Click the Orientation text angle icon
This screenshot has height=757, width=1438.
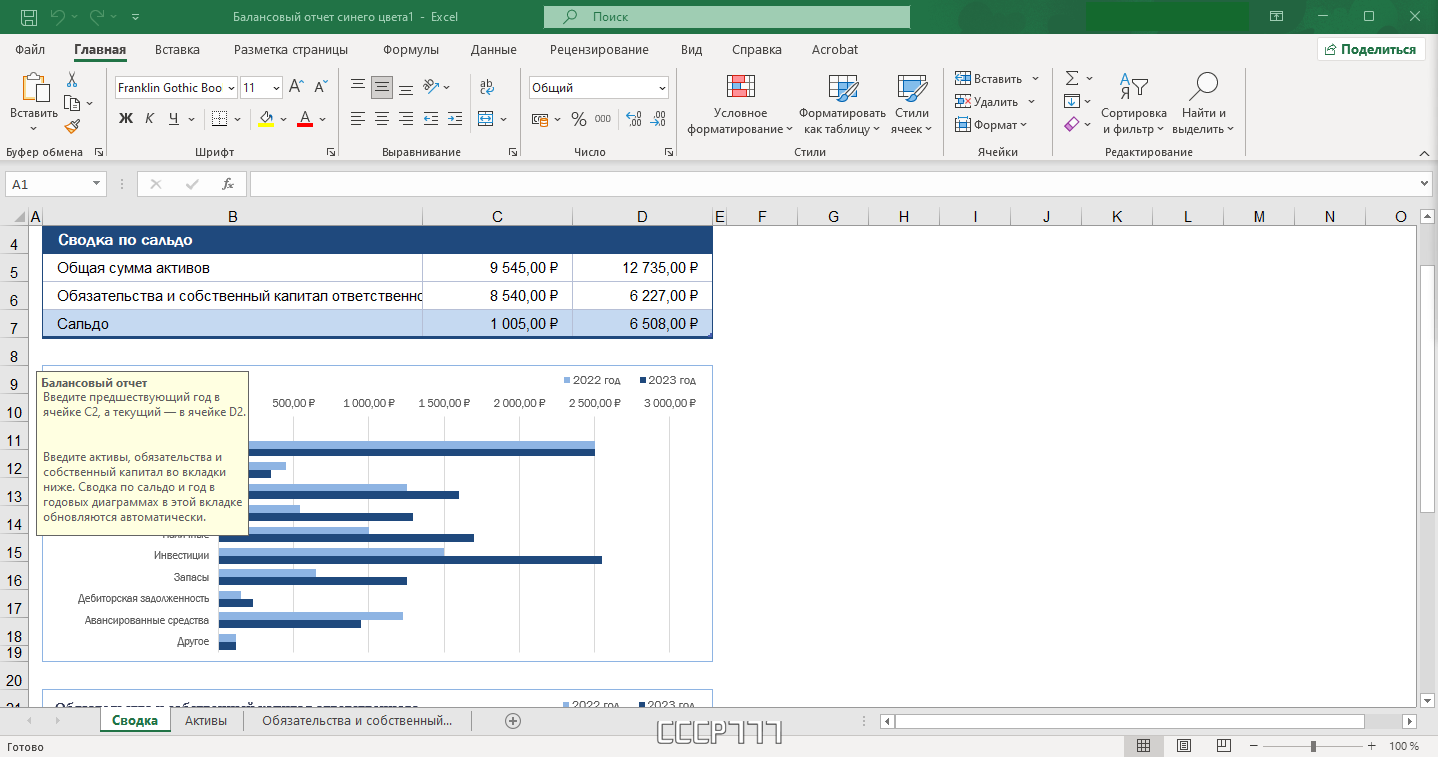(x=431, y=87)
